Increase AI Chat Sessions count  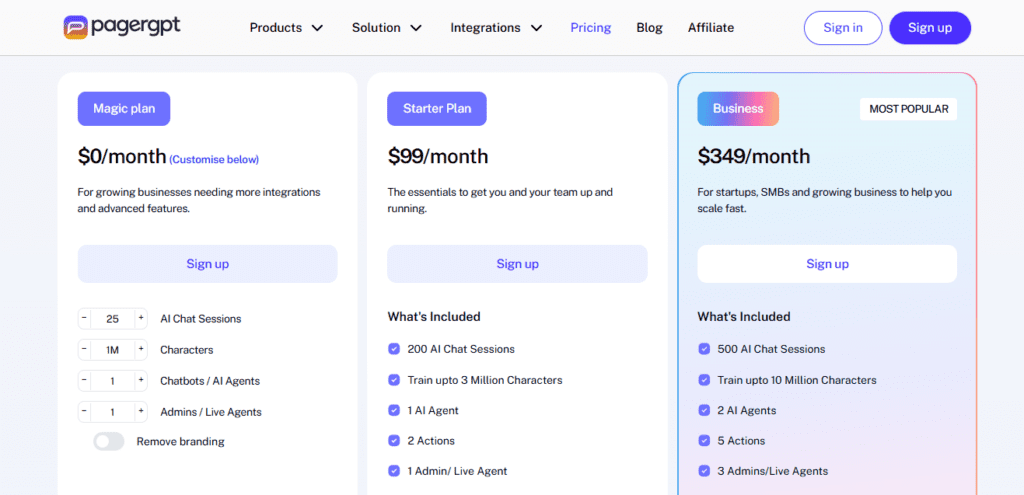pyautogui.click(x=140, y=319)
